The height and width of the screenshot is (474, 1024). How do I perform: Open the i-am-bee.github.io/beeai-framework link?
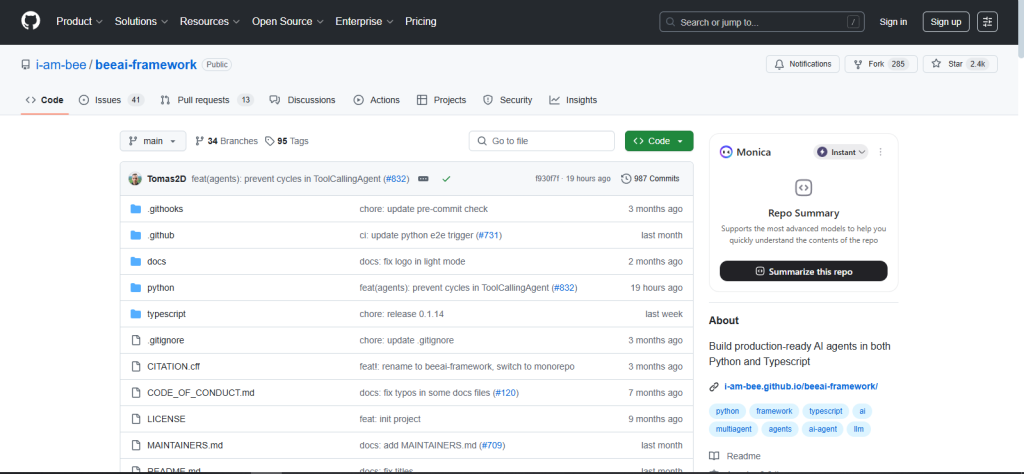801,387
